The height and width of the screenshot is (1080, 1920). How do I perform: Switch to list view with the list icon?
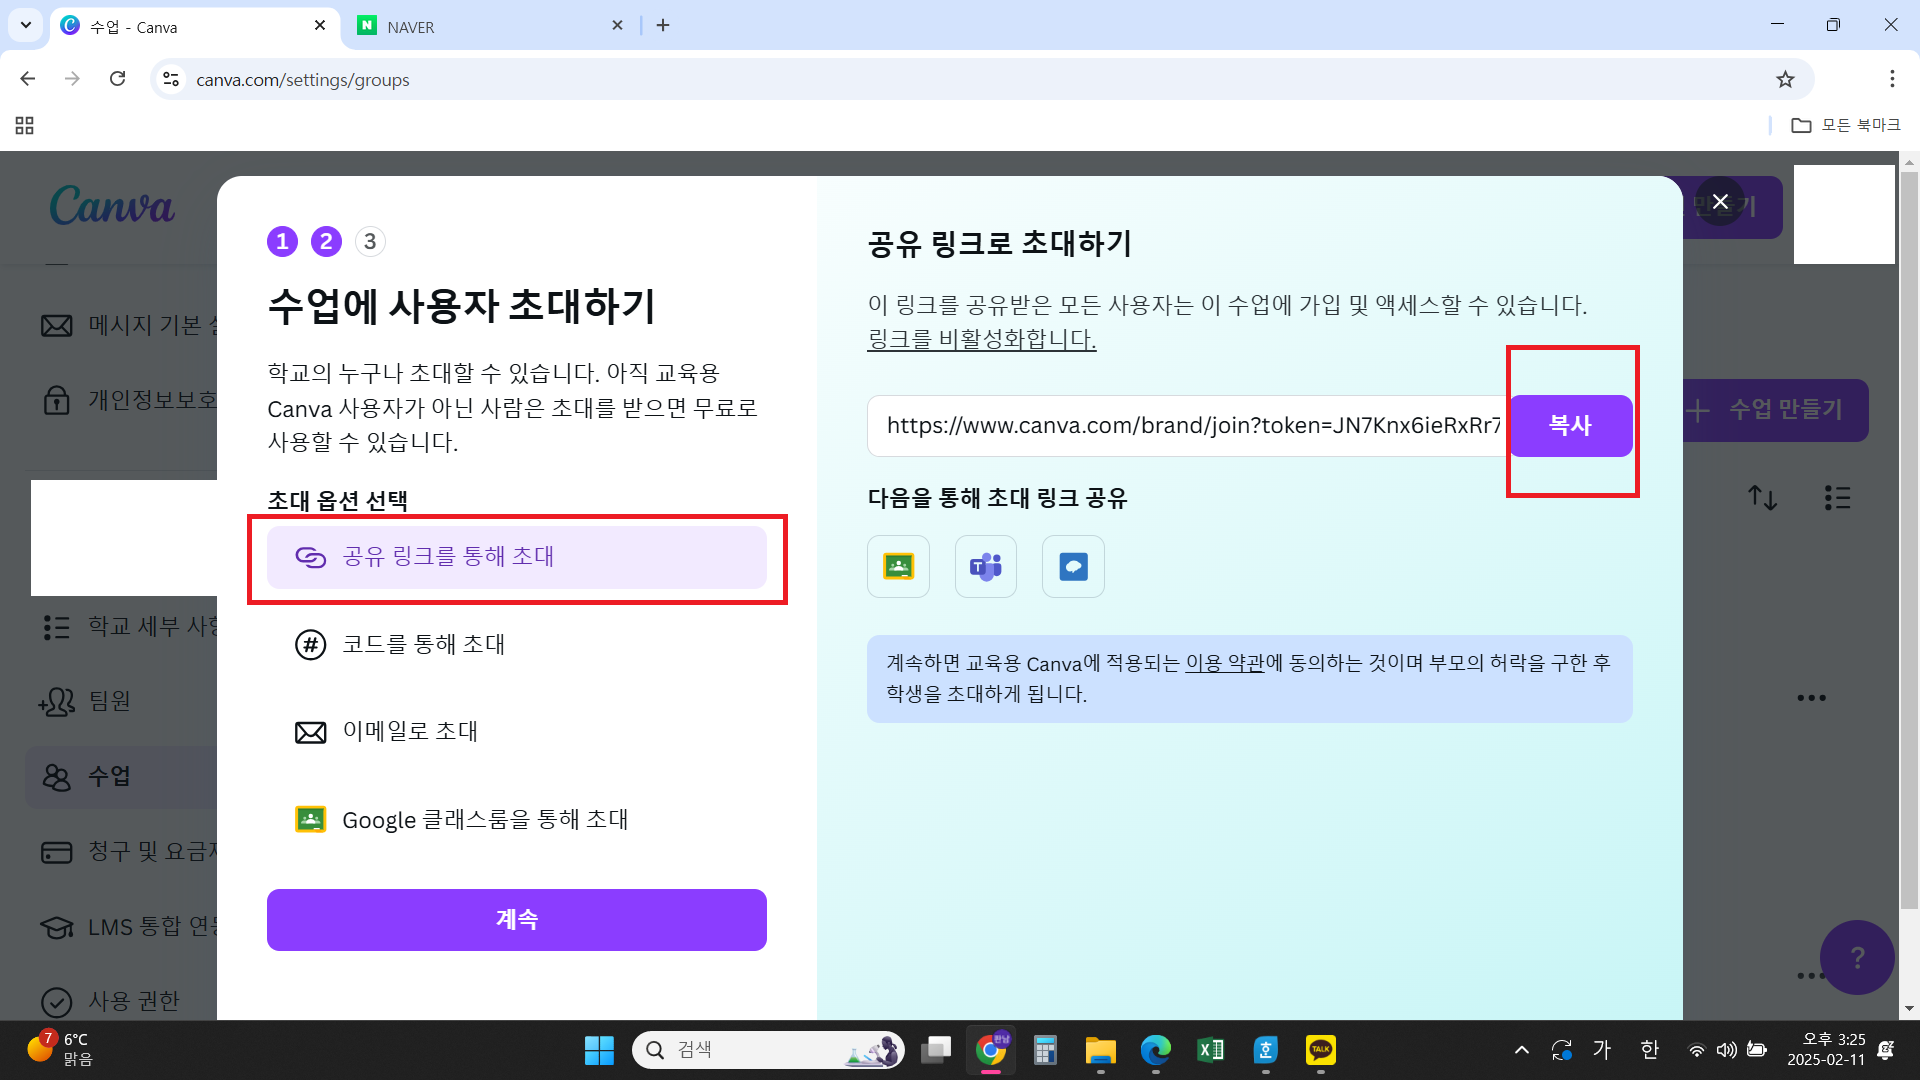pos(1837,497)
